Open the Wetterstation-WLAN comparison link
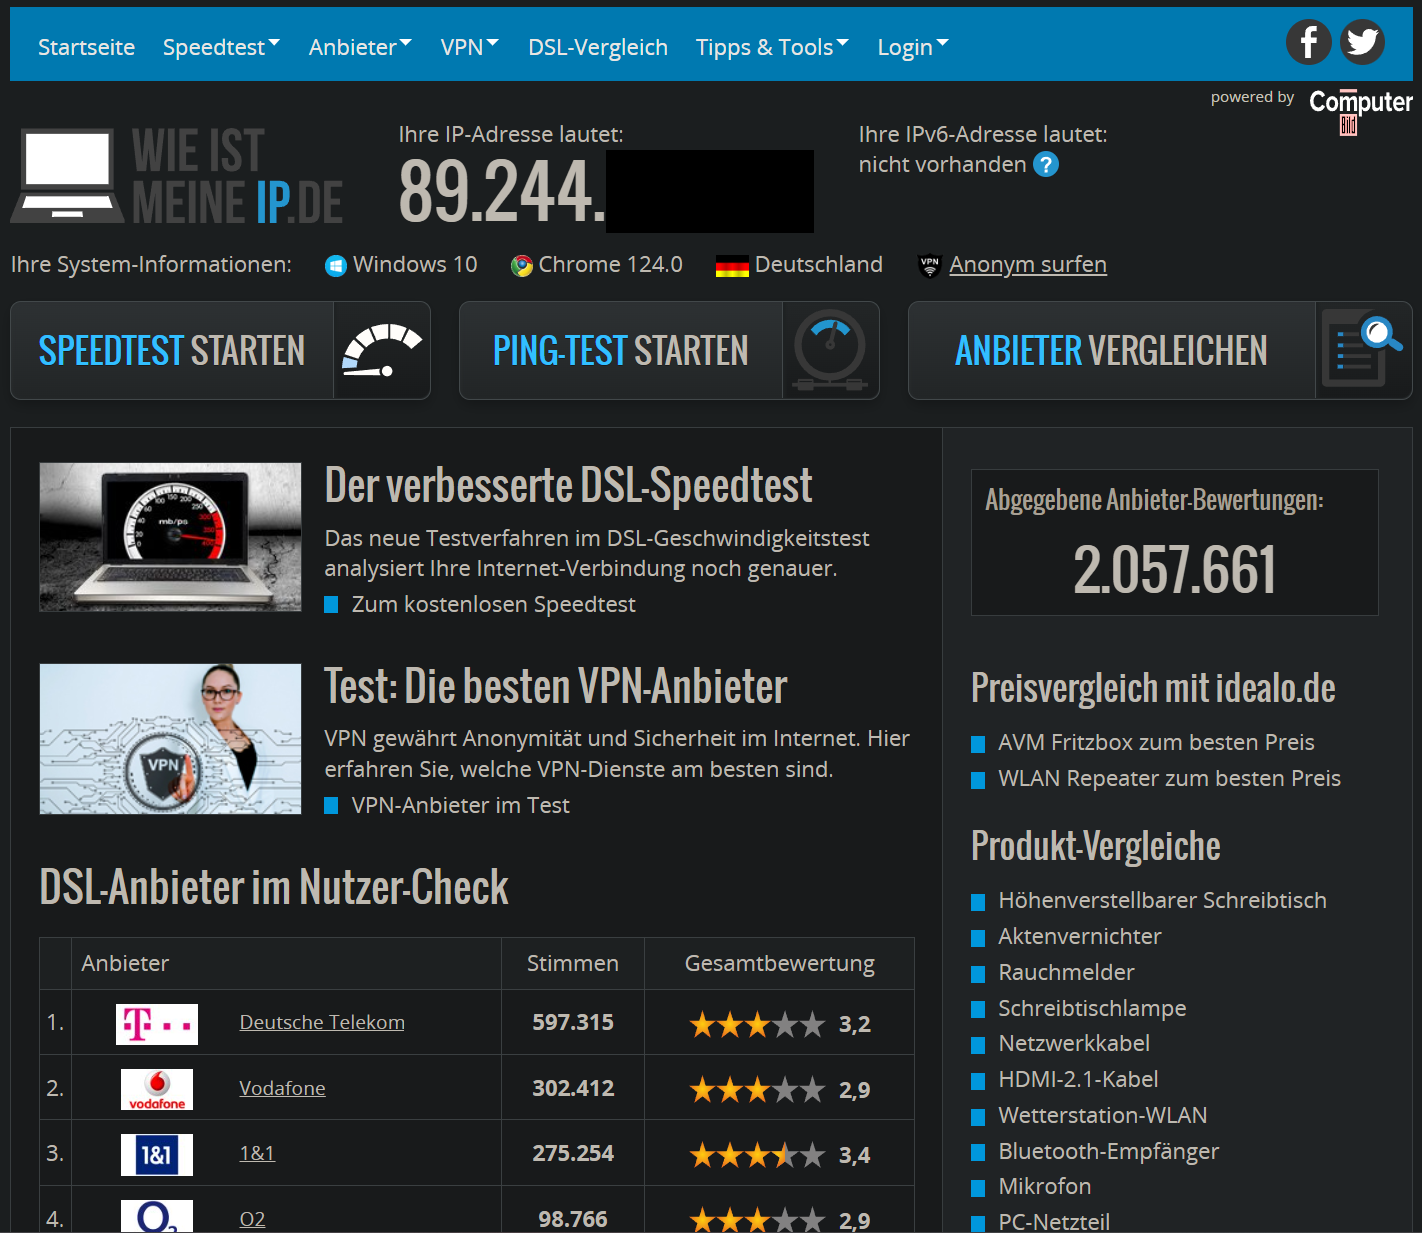The height and width of the screenshot is (1233, 1422). pyautogui.click(x=1102, y=1115)
